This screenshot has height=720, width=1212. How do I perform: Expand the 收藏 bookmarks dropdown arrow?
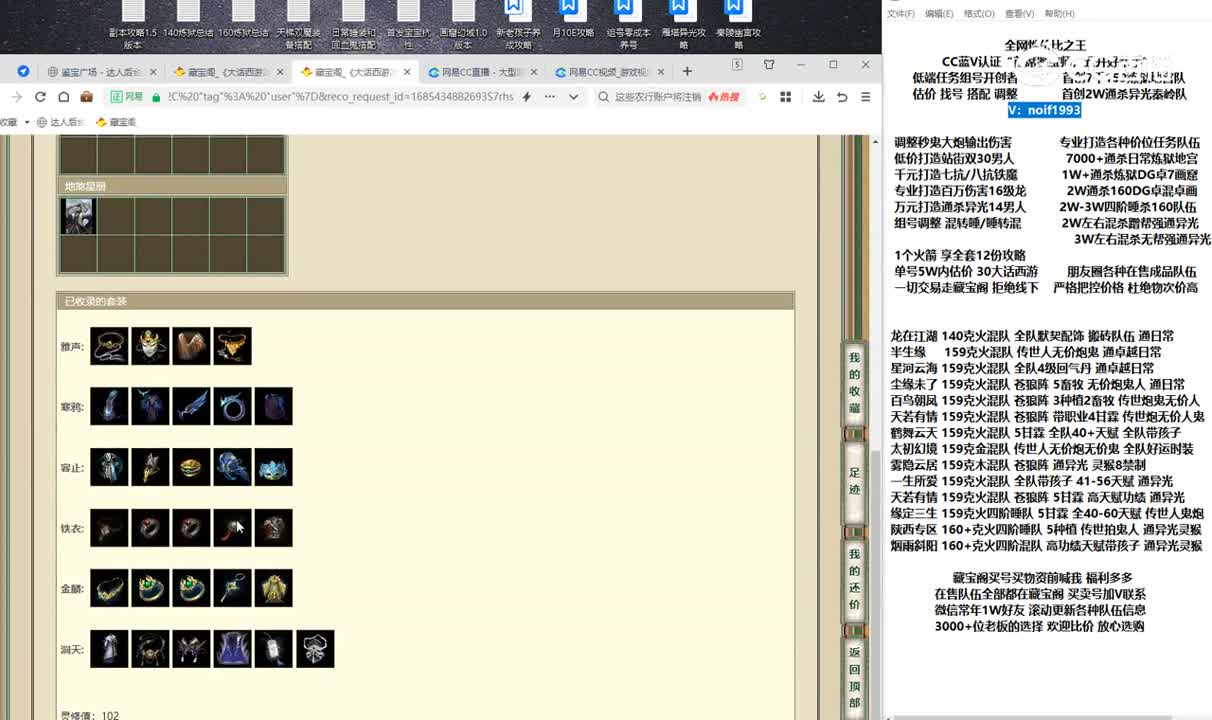coord(27,122)
